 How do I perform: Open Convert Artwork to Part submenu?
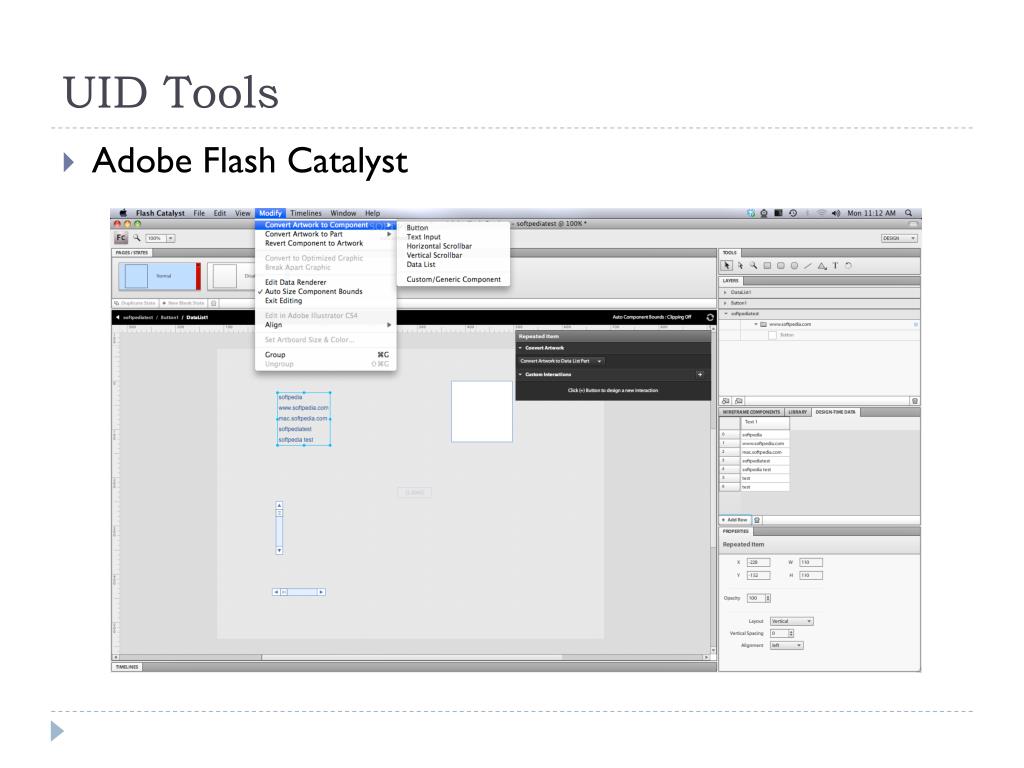pyautogui.click(x=325, y=234)
